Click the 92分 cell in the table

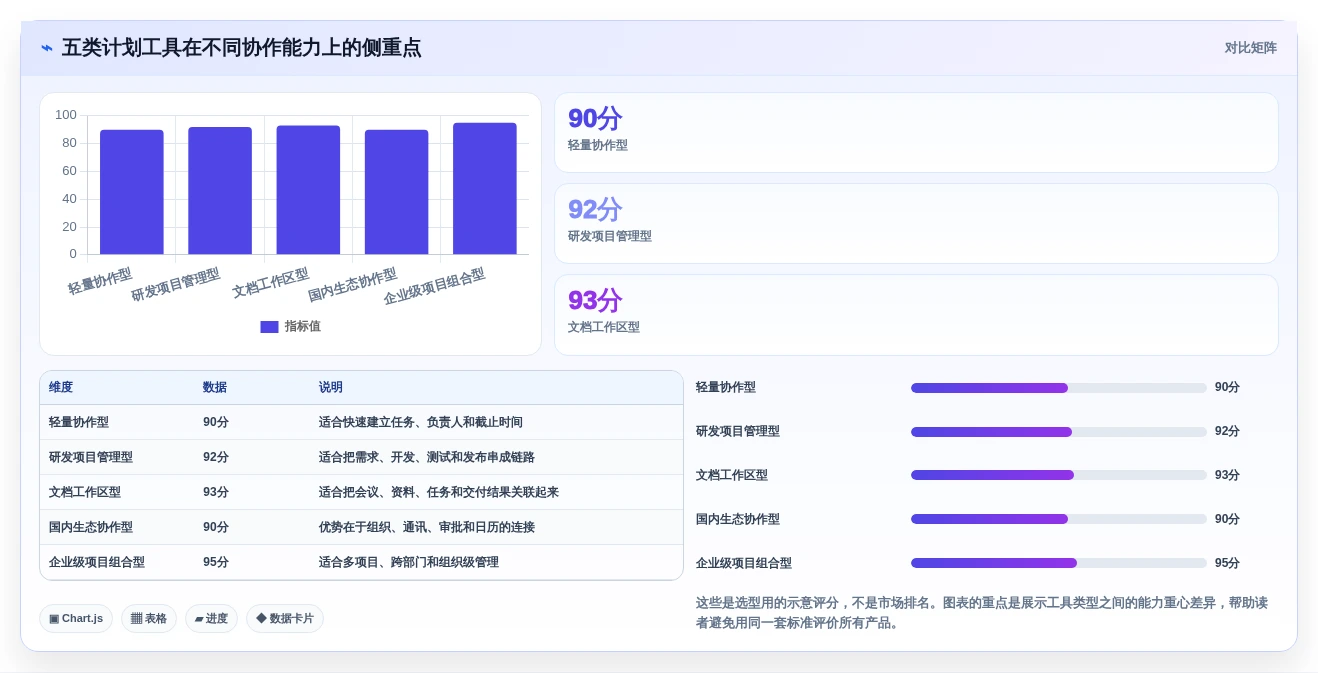point(216,457)
